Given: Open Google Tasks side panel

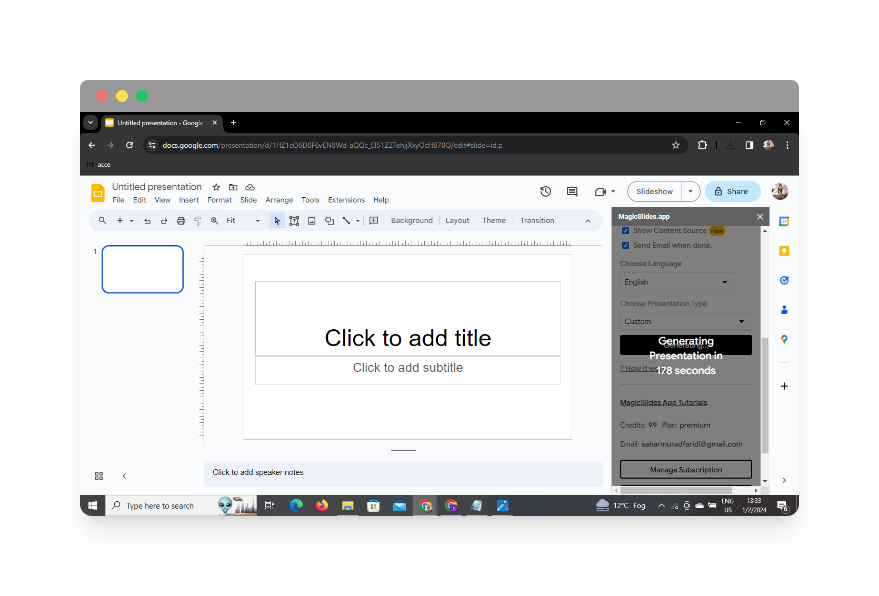Looking at the screenshot, I should [784, 280].
